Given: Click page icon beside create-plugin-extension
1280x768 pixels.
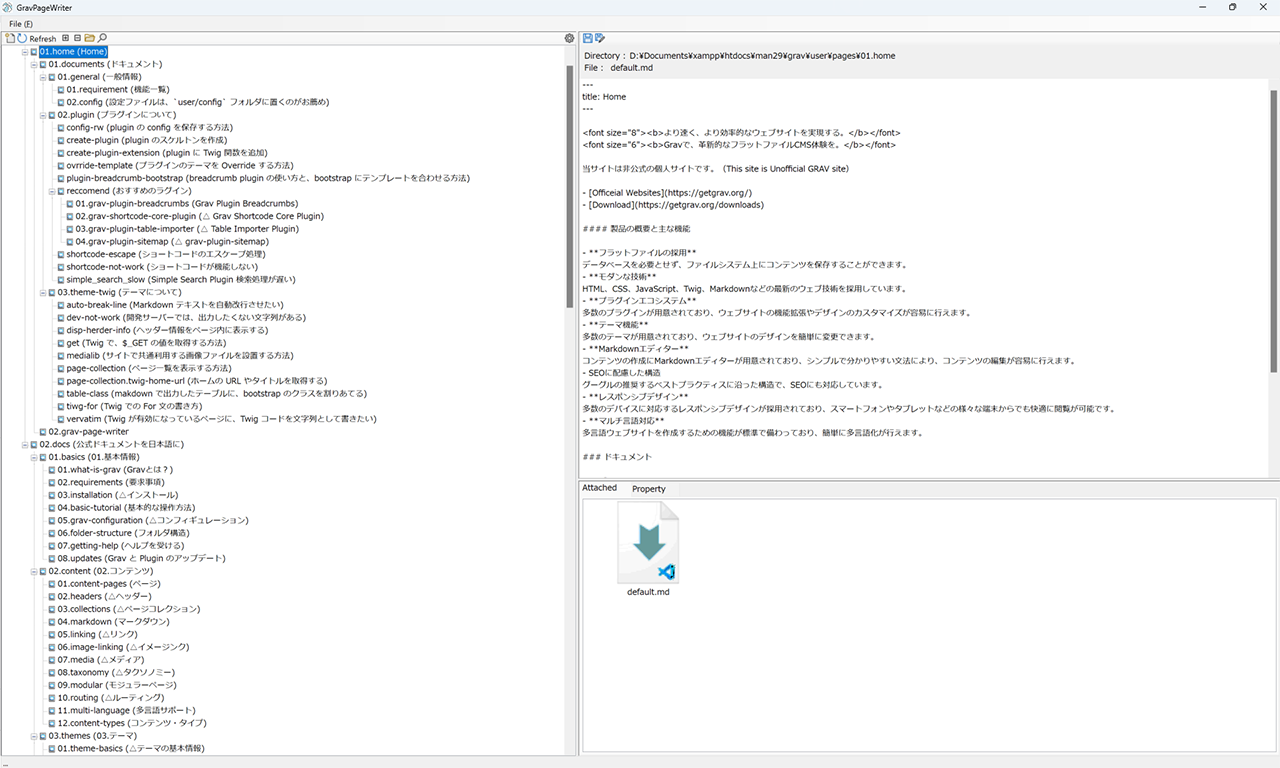Looking at the screenshot, I should 61,153.
